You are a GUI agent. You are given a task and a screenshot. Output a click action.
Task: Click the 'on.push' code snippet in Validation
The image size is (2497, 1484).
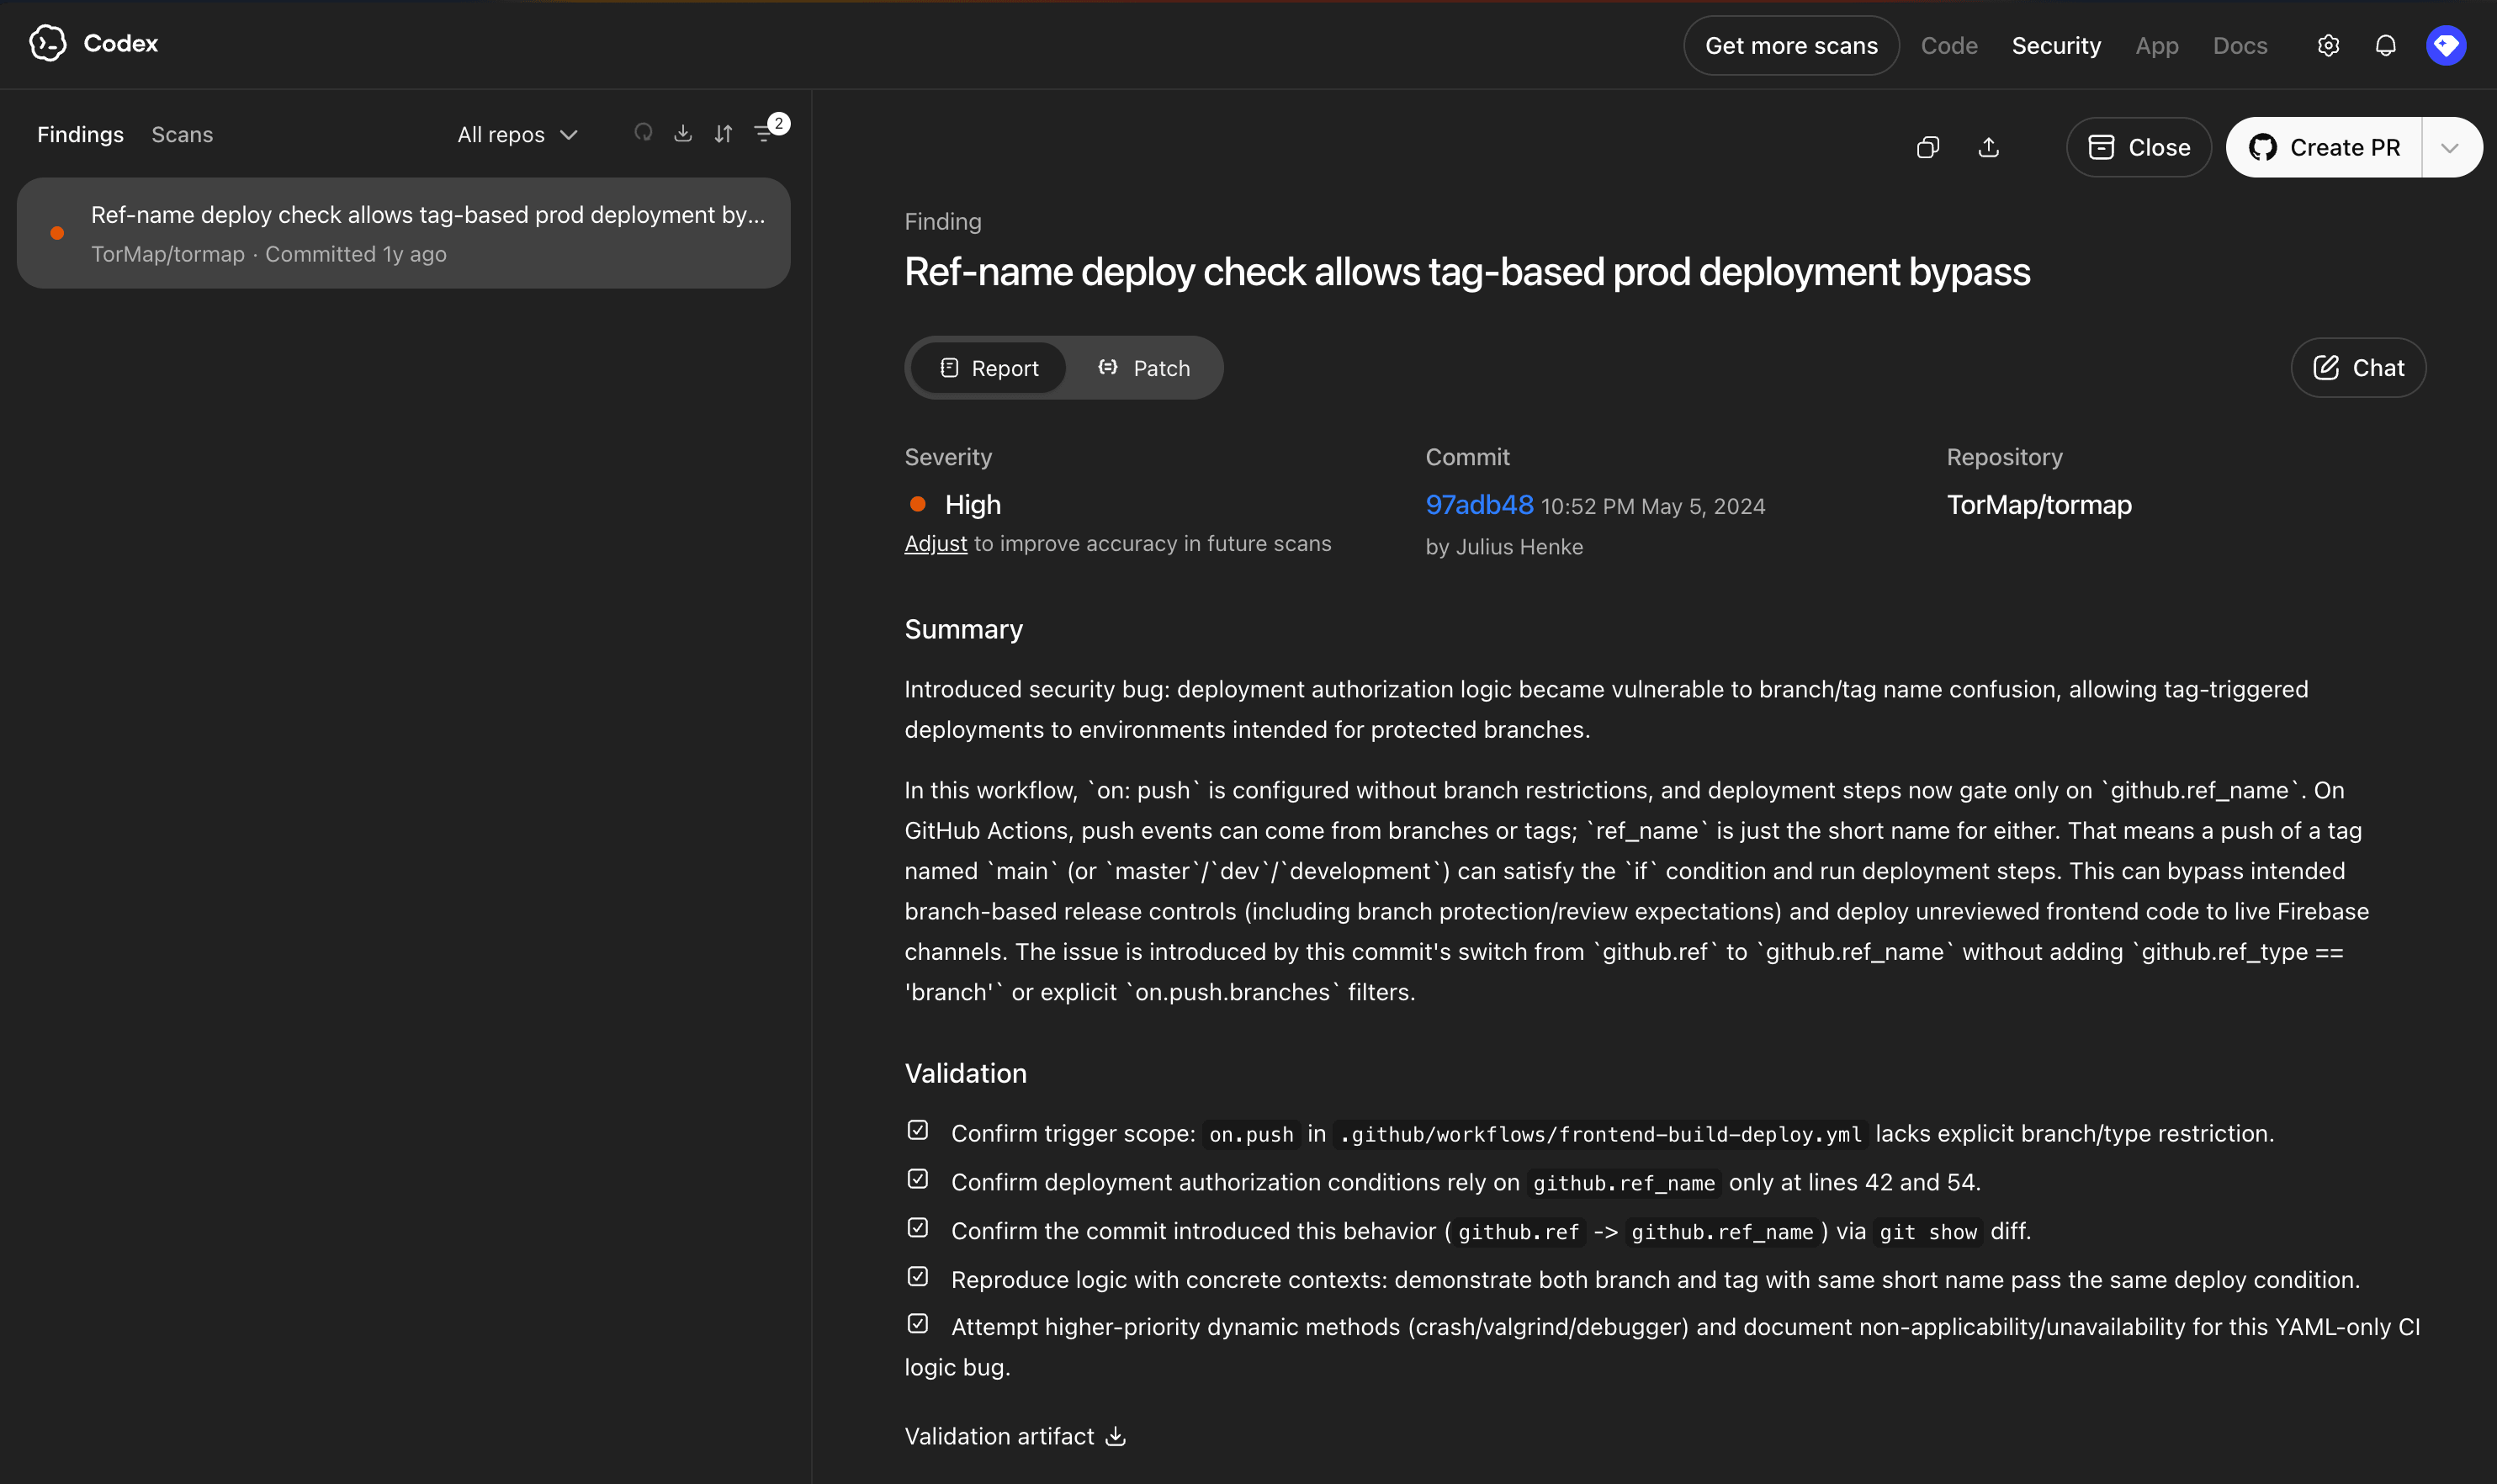tap(1251, 1134)
